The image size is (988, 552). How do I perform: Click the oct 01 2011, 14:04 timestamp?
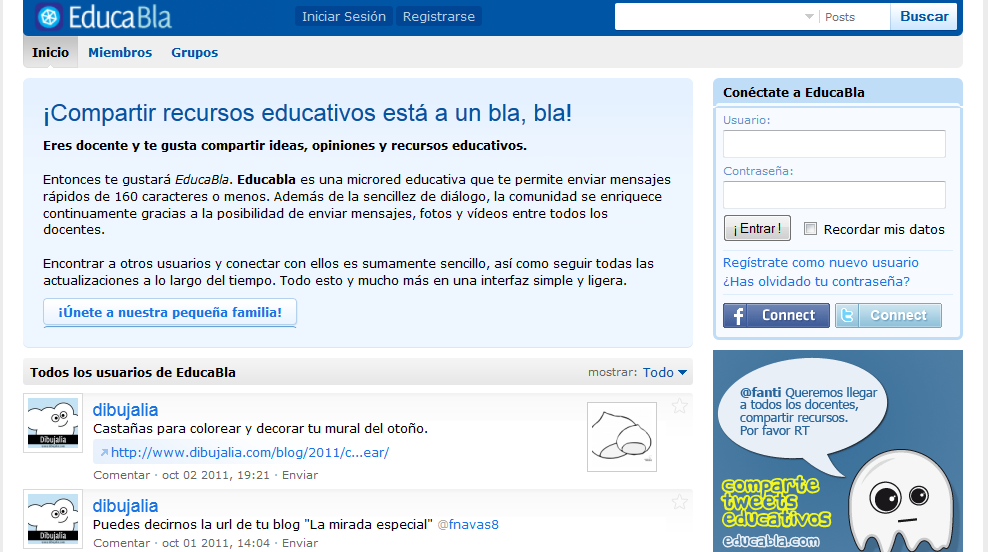tap(215, 543)
